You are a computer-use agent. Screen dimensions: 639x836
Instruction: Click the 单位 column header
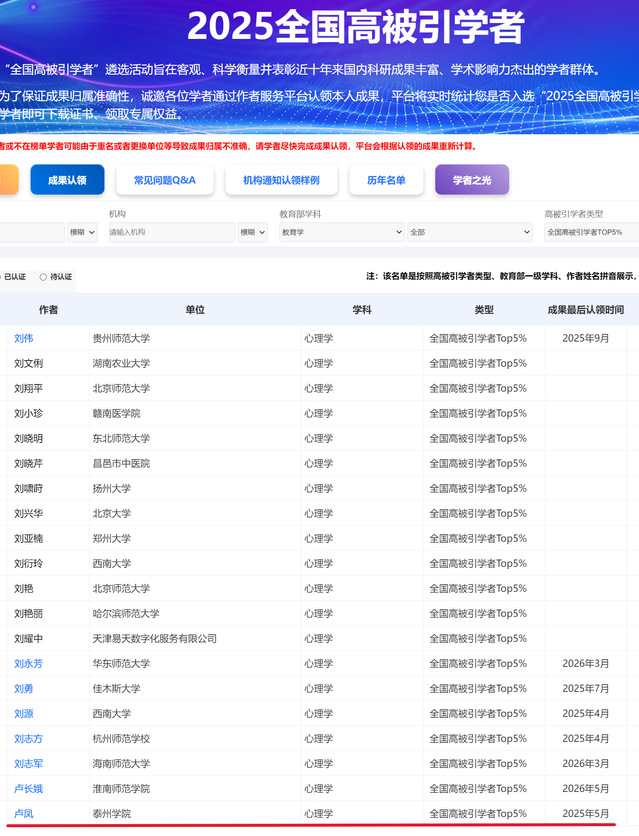point(195,309)
